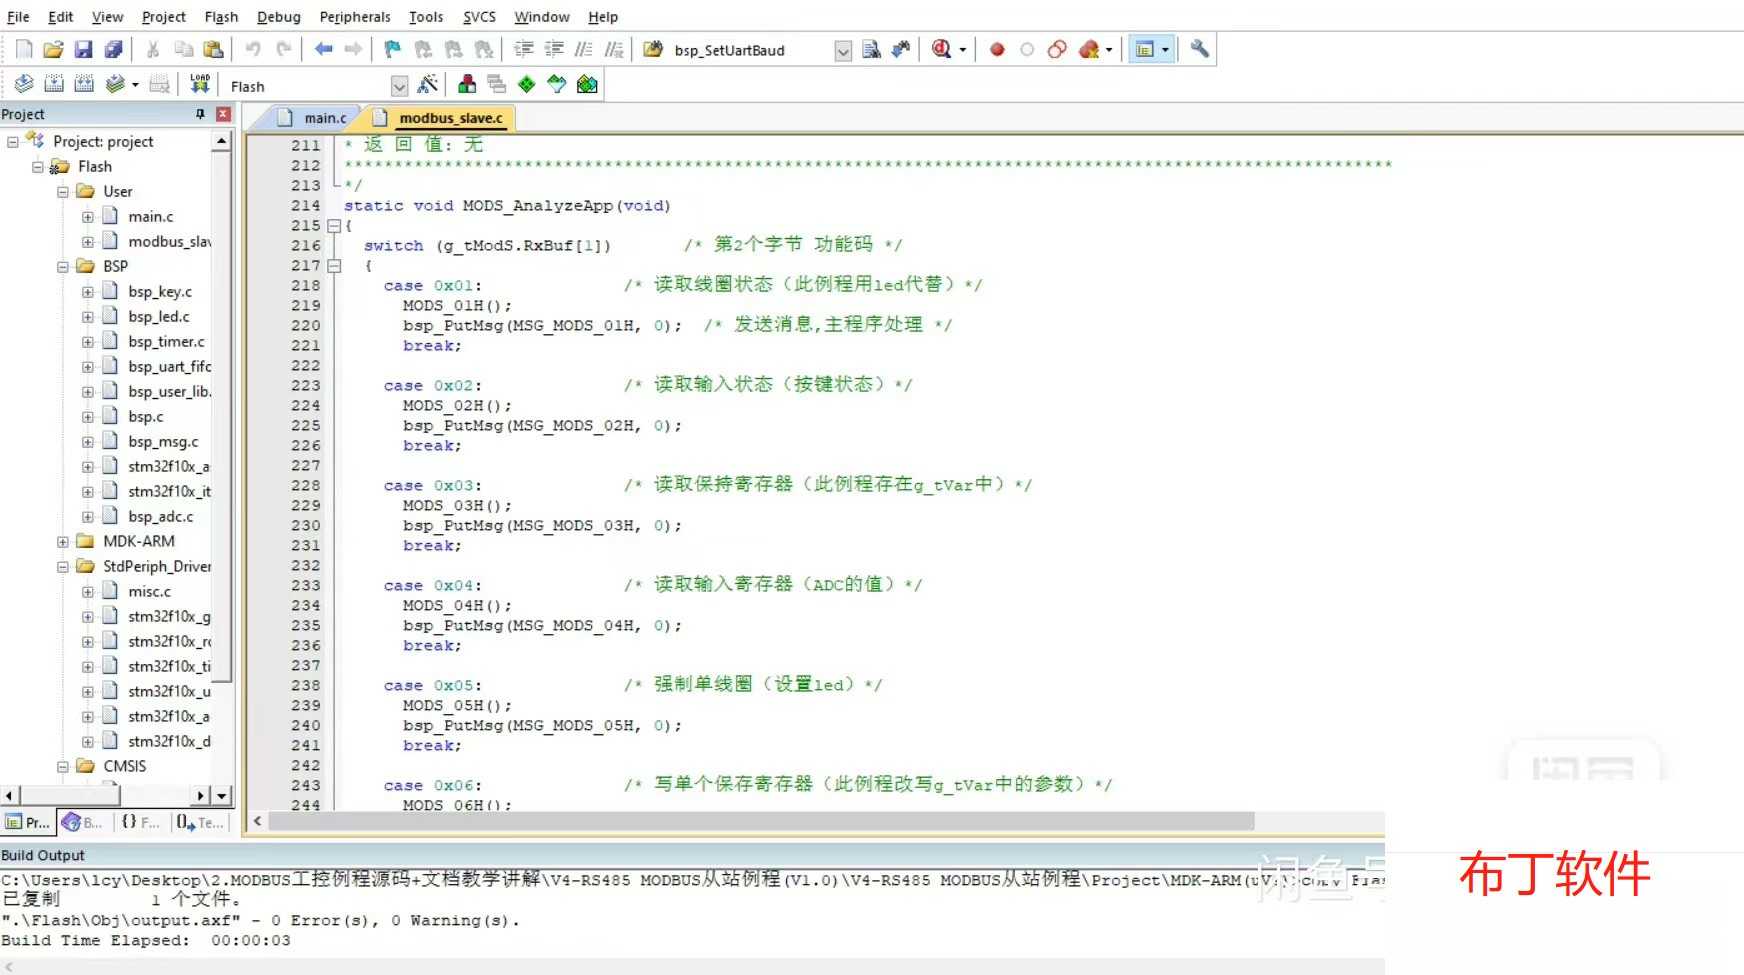Viewport: 1744px width, 975px height.
Task: Expand the MDK-ARM folder
Action: pos(63,541)
